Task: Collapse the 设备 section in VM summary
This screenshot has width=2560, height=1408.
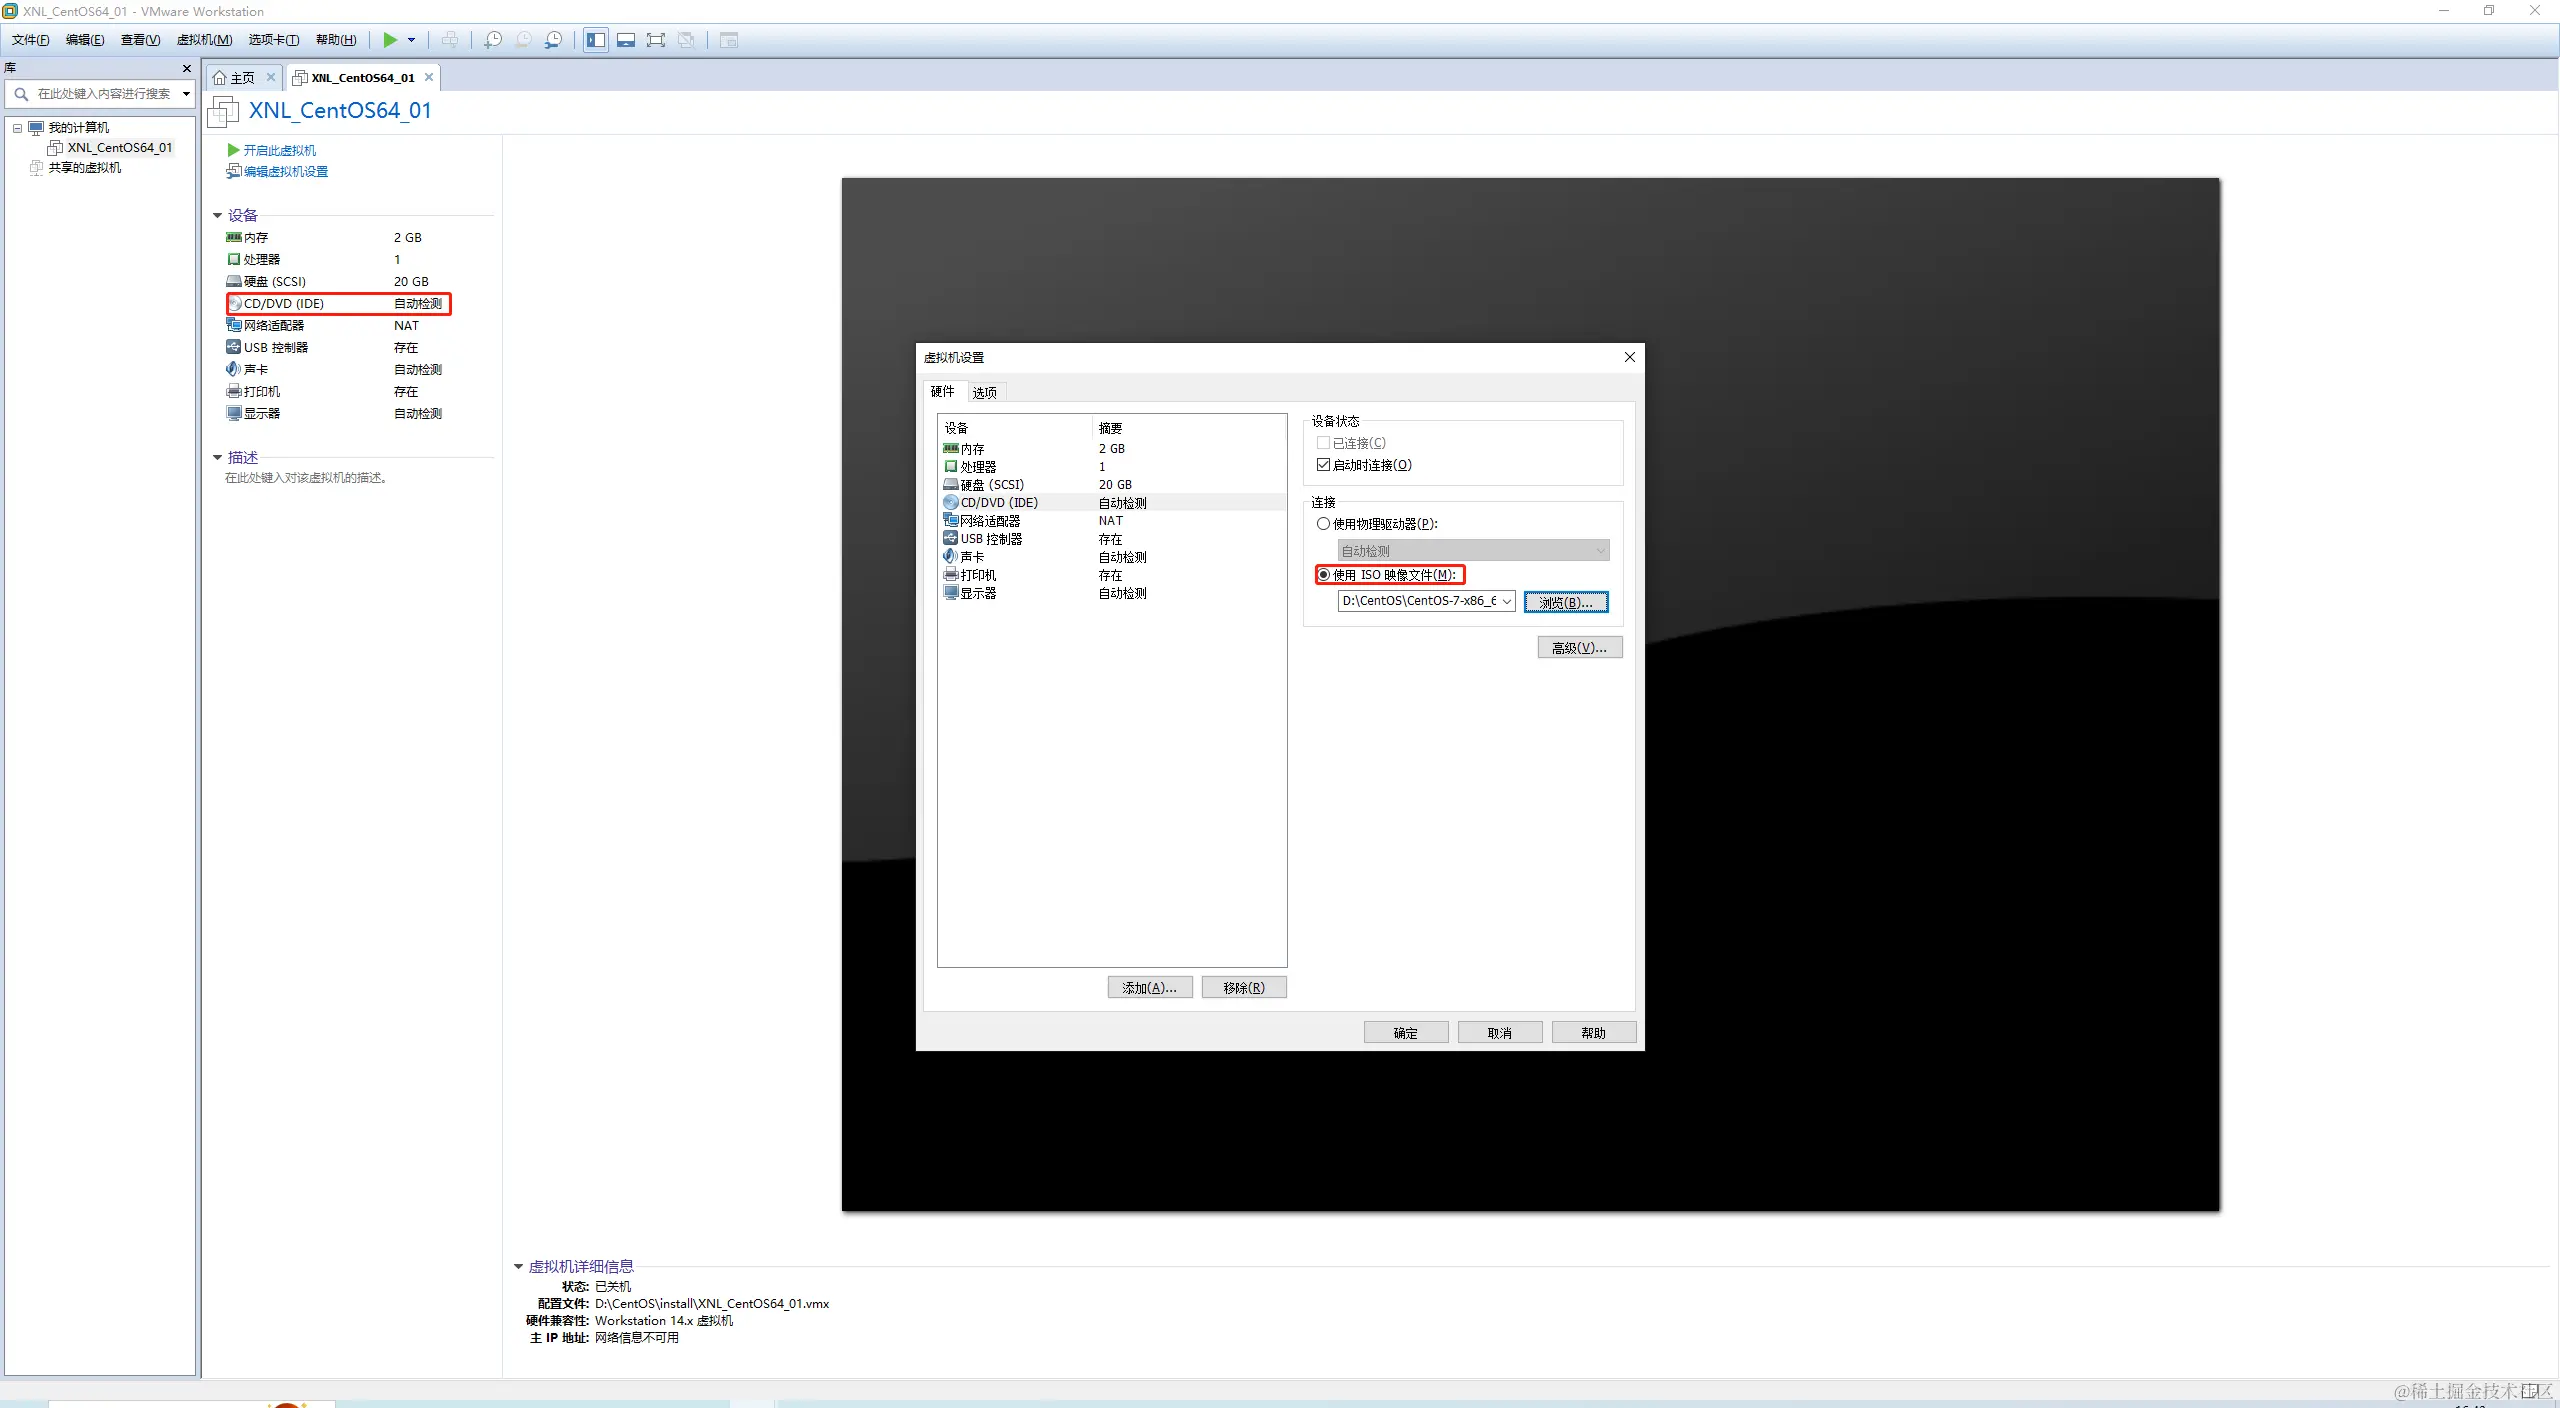Action: click(217, 215)
